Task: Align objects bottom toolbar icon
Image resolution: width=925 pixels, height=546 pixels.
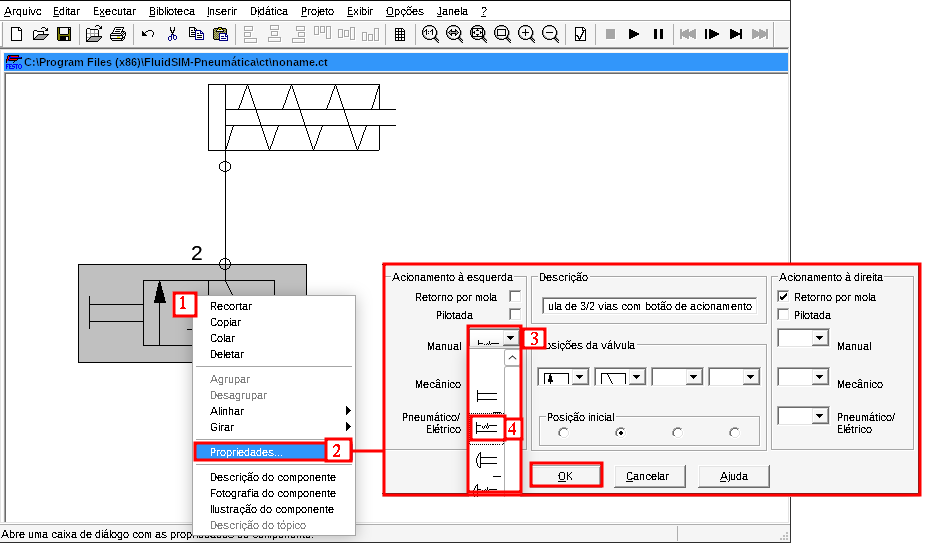Action: pyautogui.click(x=370, y=34)
